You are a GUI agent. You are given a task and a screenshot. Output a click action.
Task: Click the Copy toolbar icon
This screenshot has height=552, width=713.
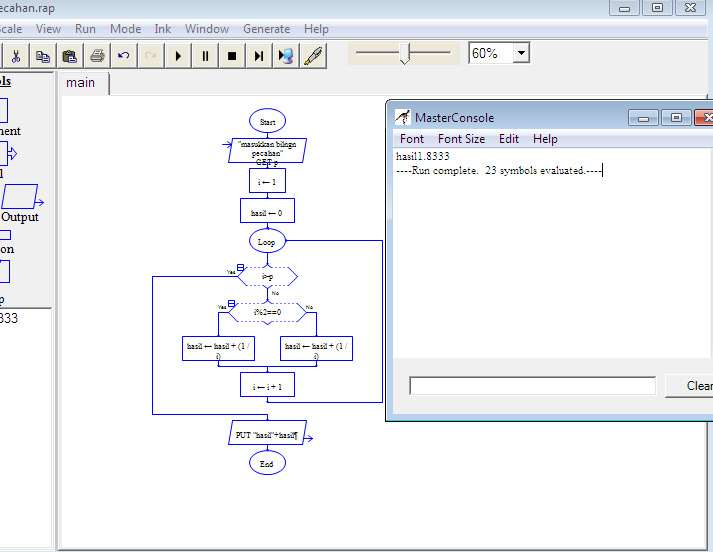43,56
